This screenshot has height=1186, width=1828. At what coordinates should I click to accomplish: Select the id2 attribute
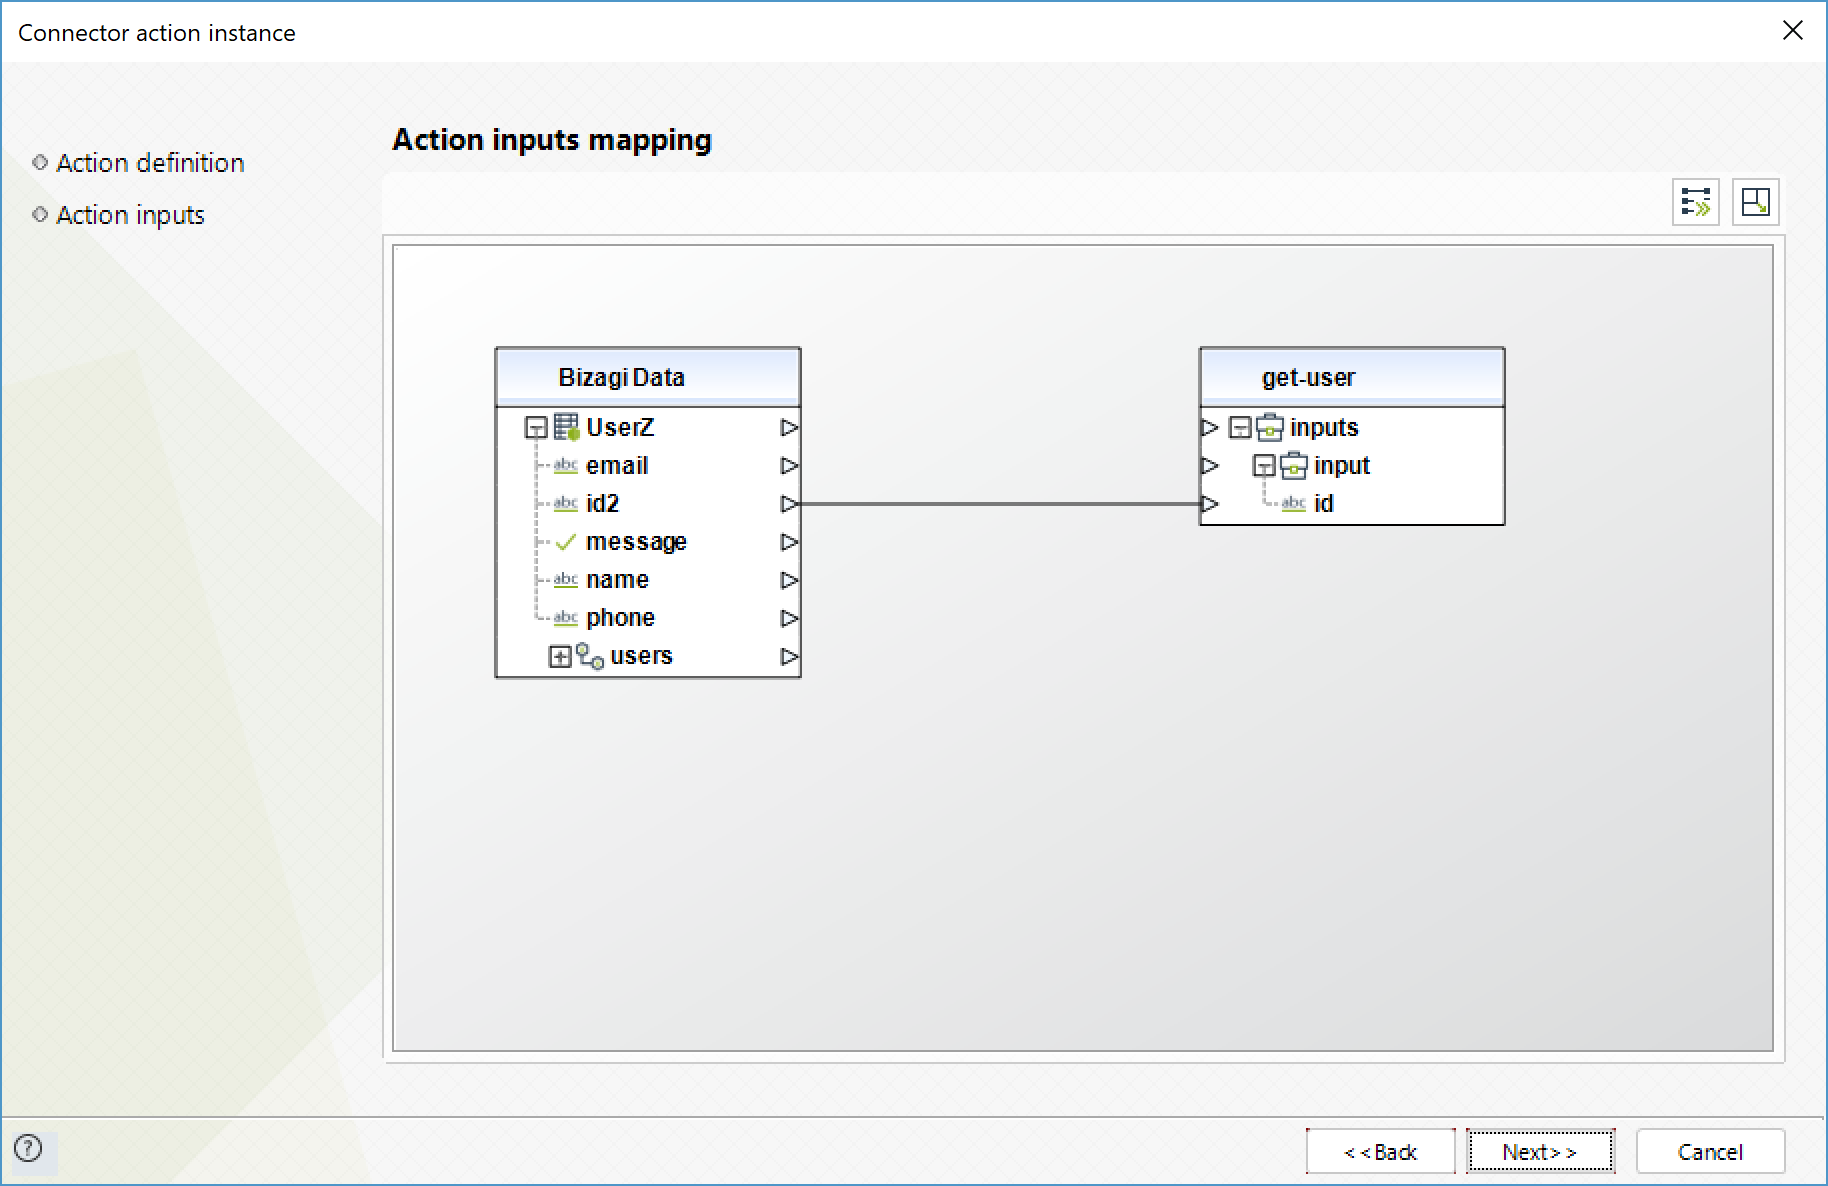pyautogui.click(x=602, y=504)
